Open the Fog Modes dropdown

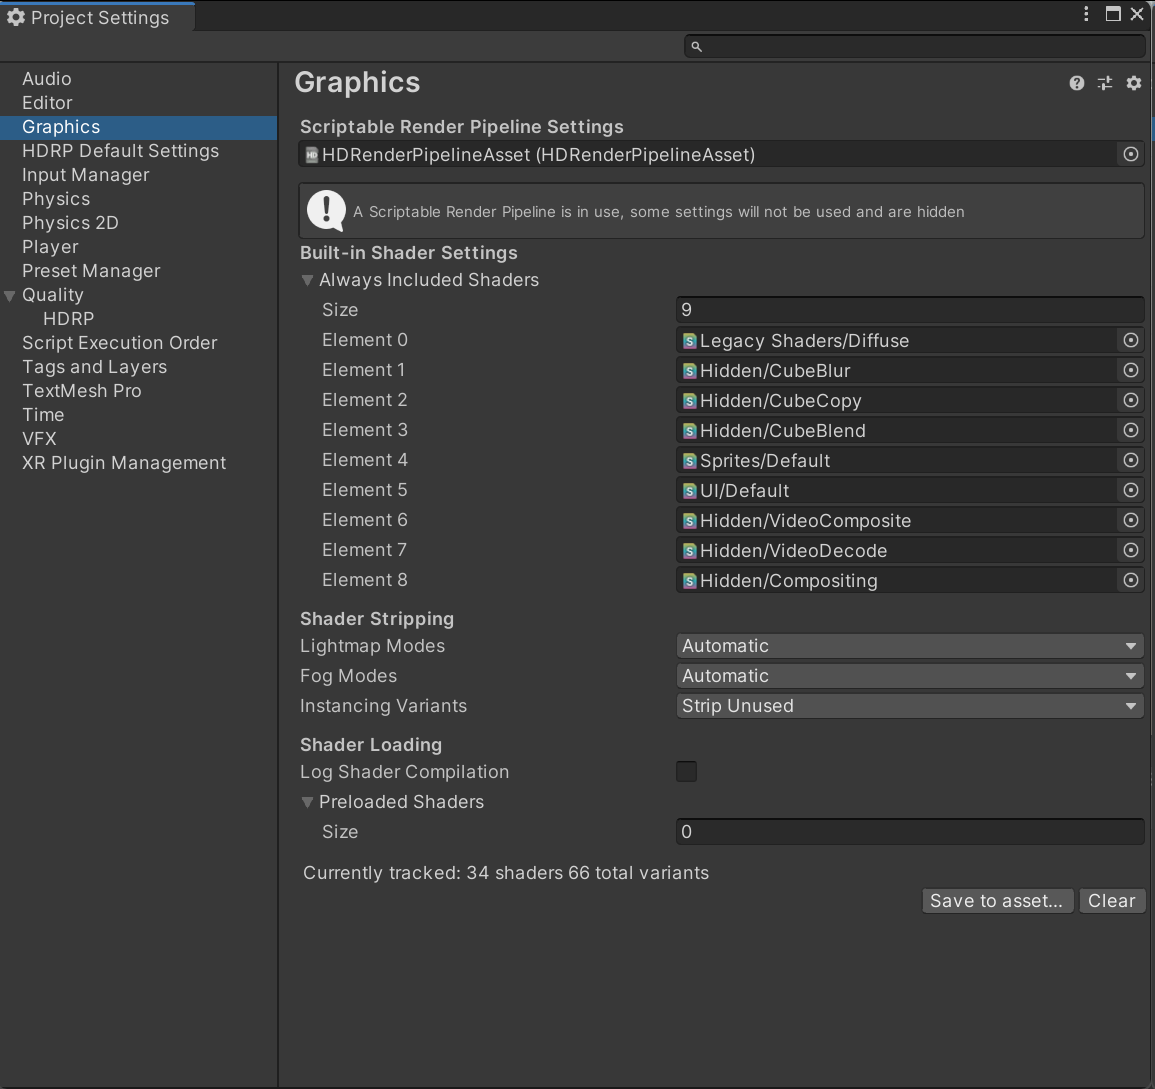910,676
